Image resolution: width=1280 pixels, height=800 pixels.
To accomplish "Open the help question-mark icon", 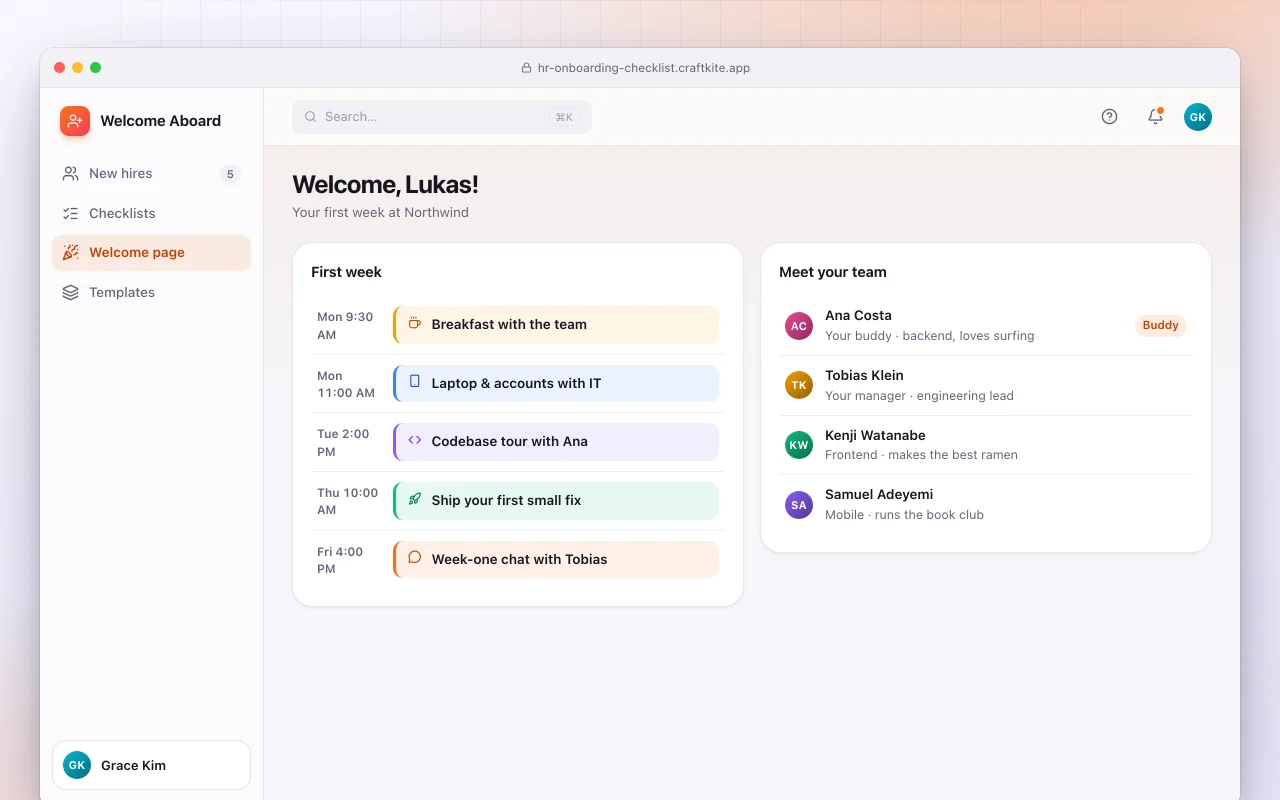I will [1109, 117].
